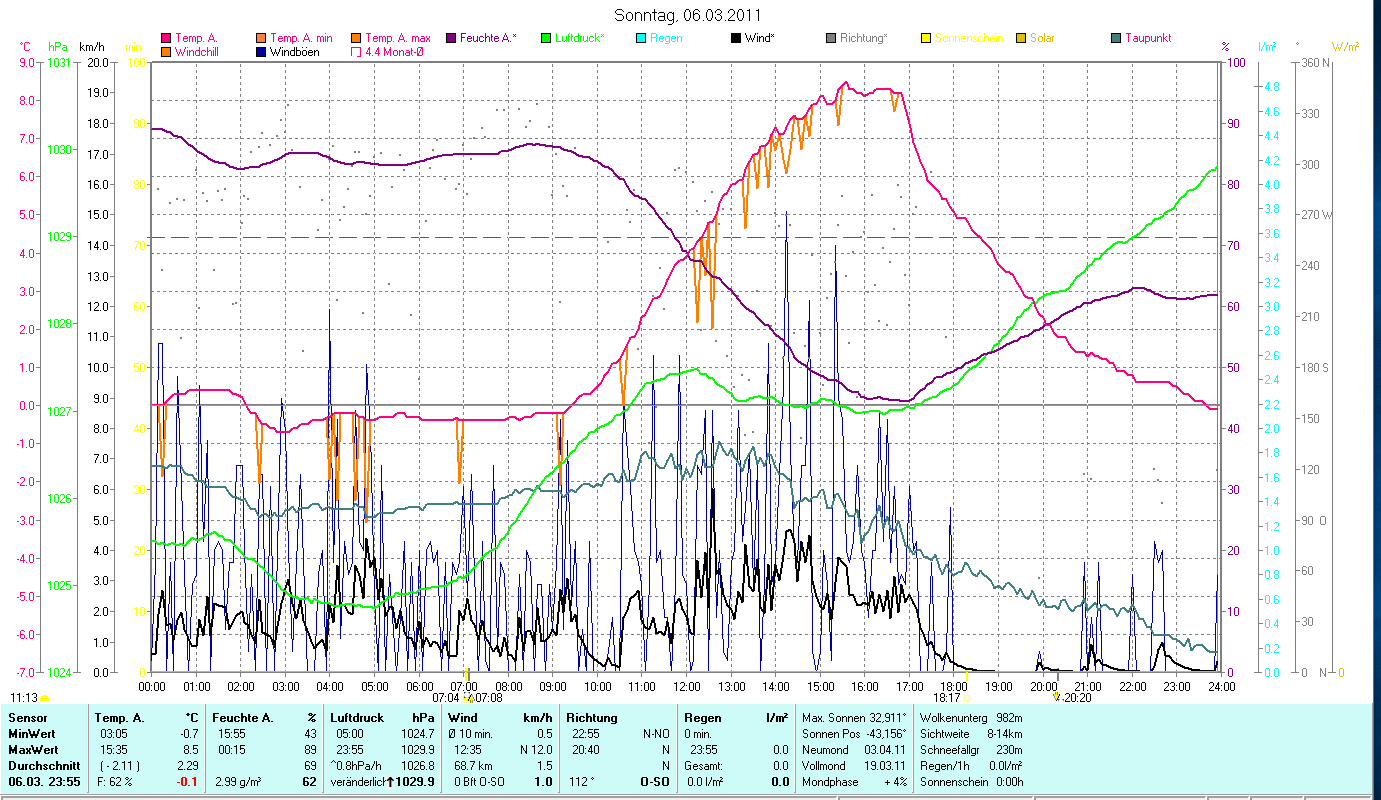This screenshot has width=1381, height=800.
Task: Toggle the yellow Sonnenschein legend box
Action: point(926,38)
